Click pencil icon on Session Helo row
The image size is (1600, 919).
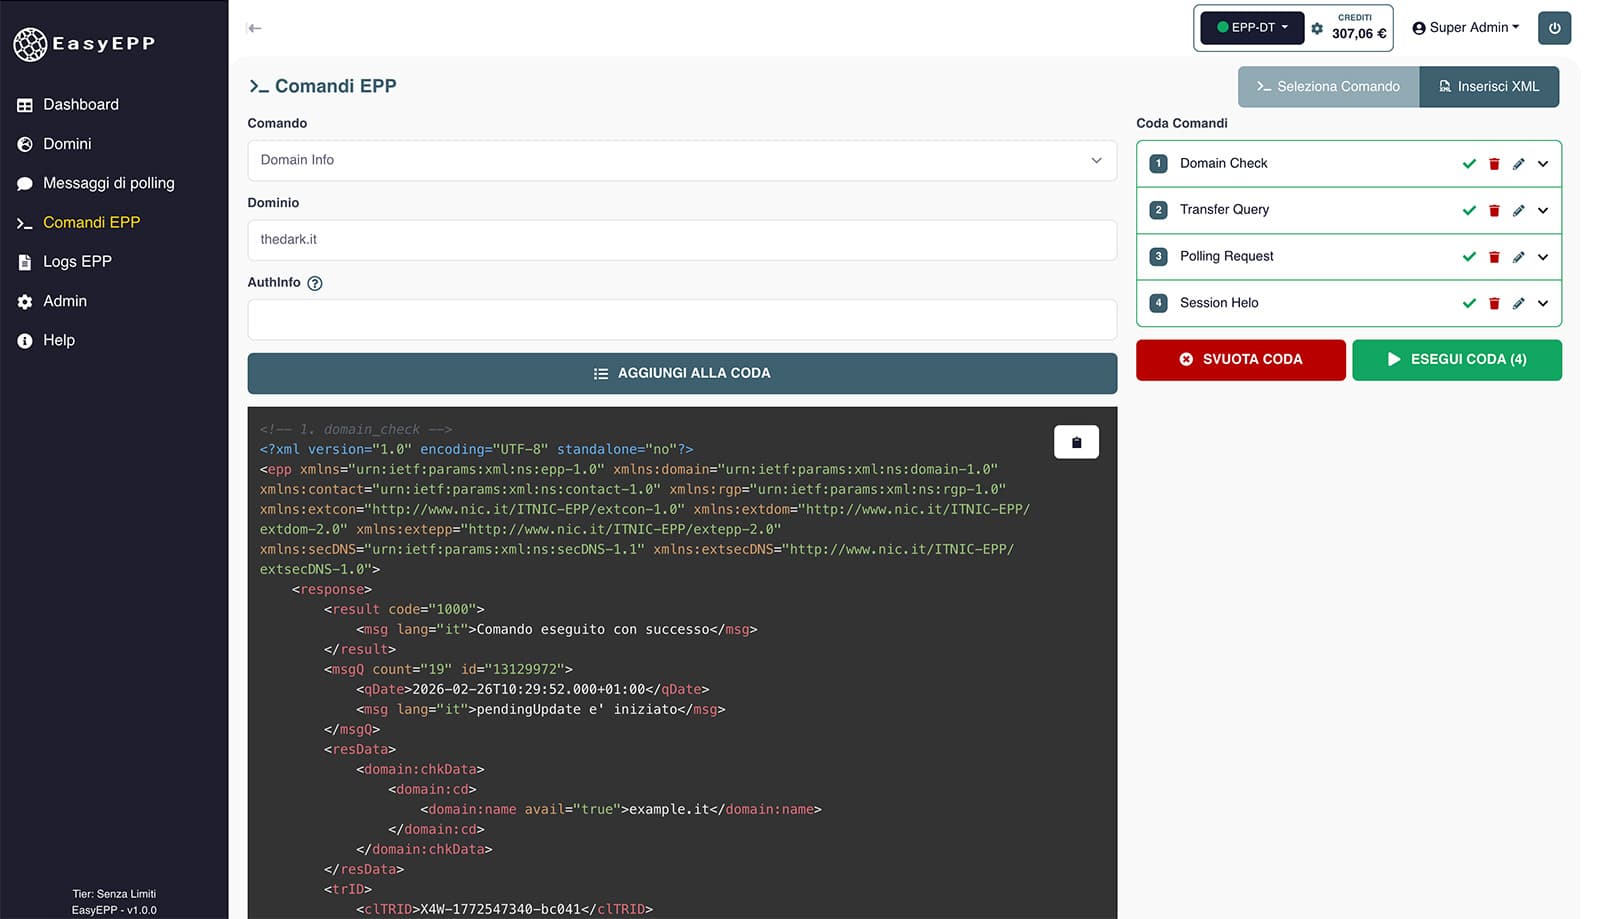click(1518, 303)
